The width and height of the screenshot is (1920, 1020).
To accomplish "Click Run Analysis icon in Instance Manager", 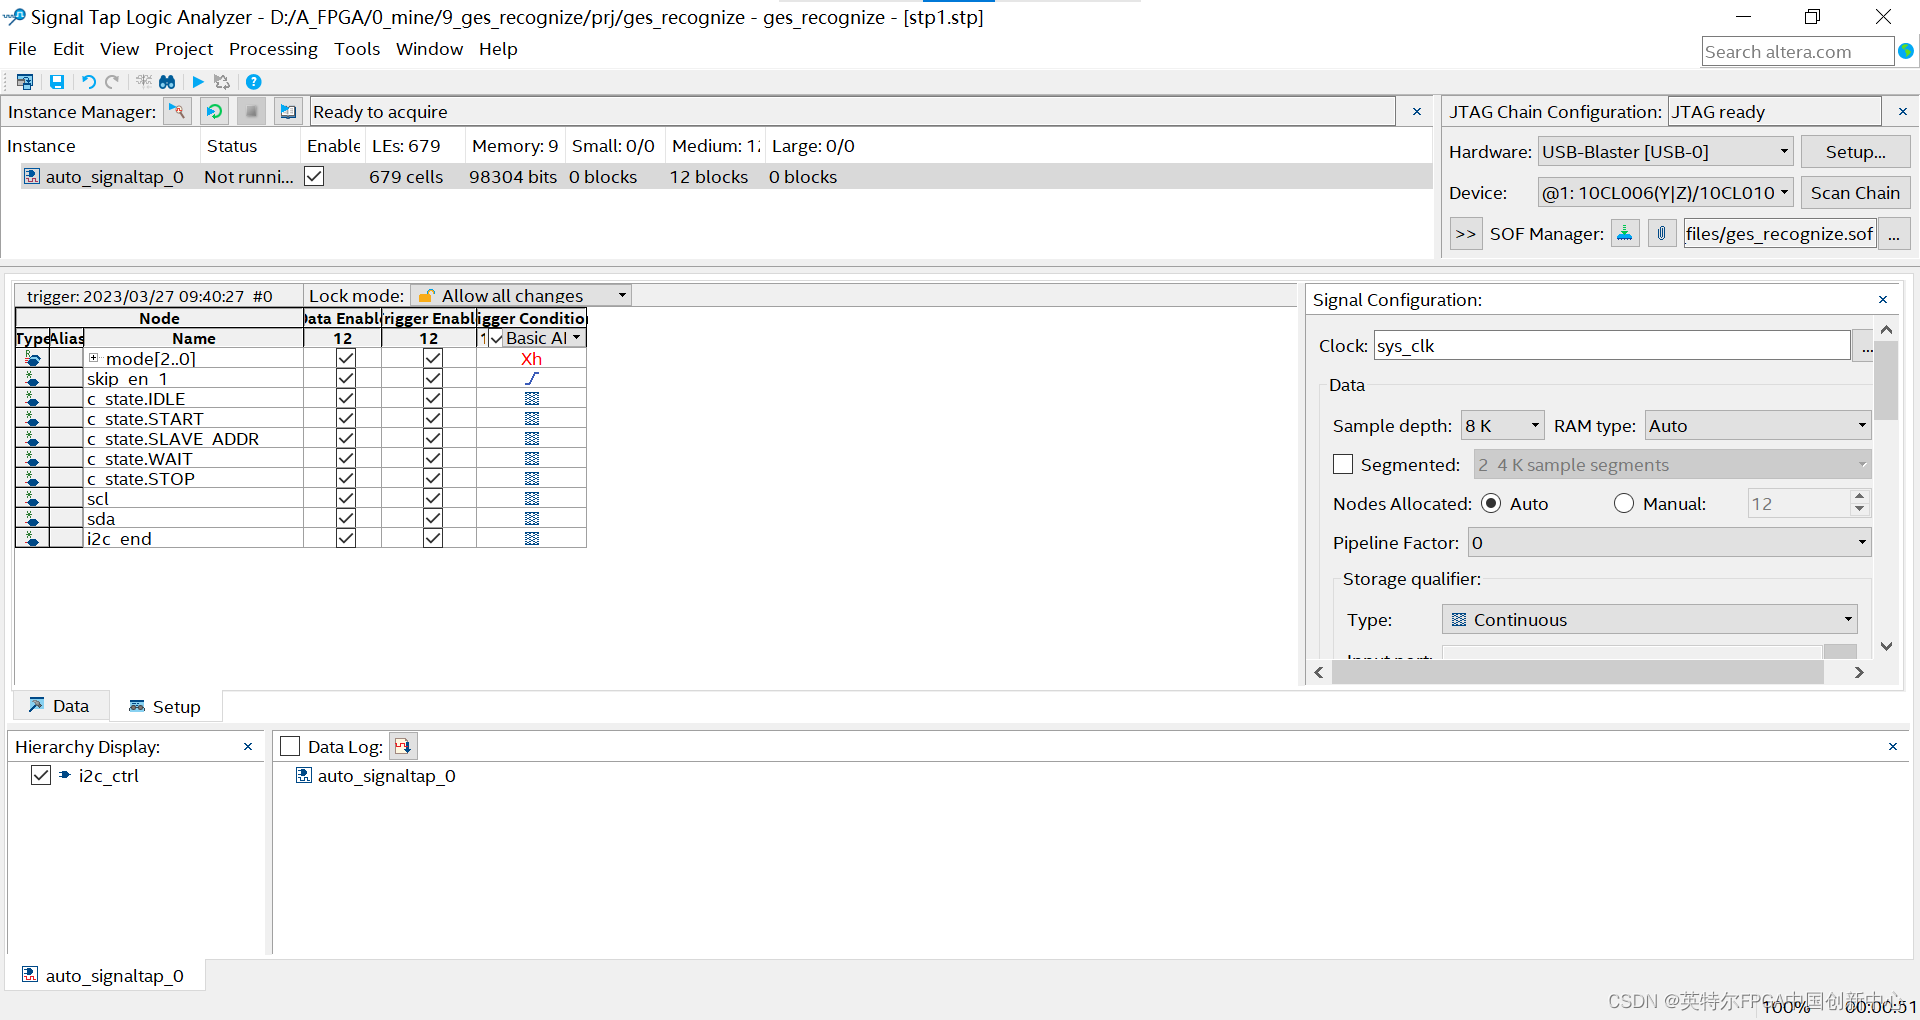I will [x=177, y=111].
